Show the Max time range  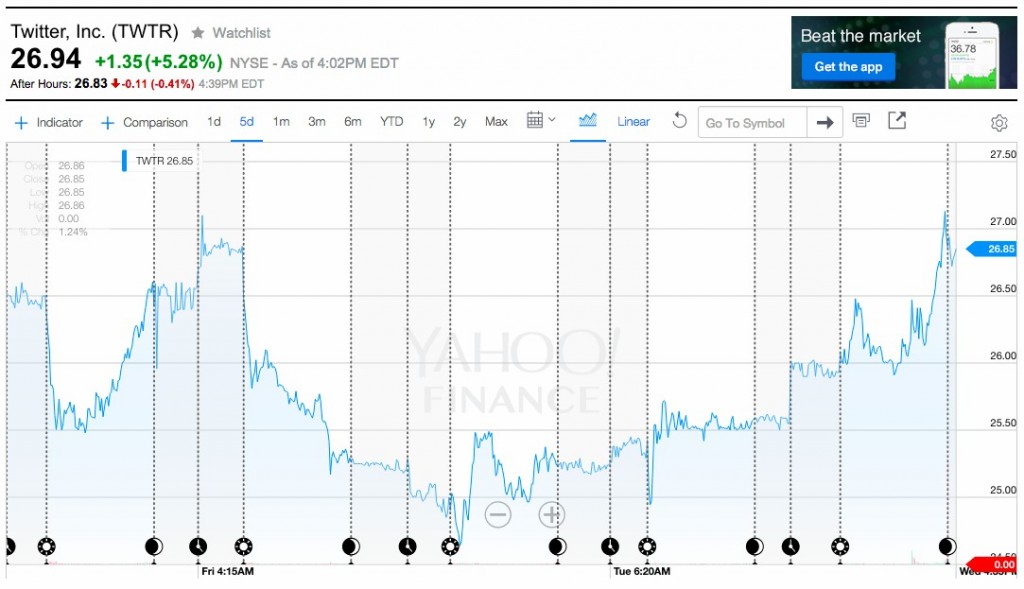coord(496,122)
